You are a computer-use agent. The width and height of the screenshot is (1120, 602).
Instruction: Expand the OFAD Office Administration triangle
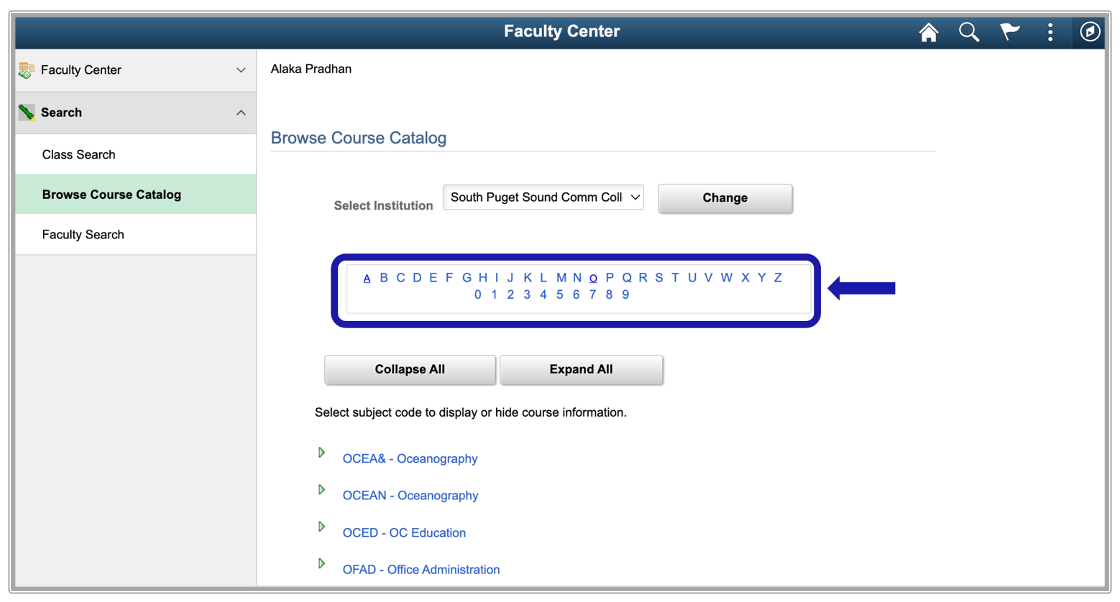tap(321, 564)
